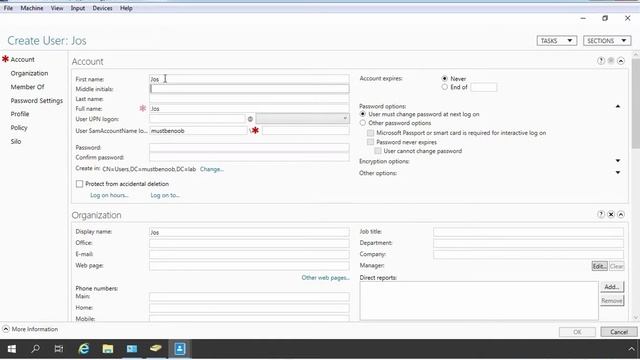
Task: Go to Password Settings section
Action: tap(37, 101)
